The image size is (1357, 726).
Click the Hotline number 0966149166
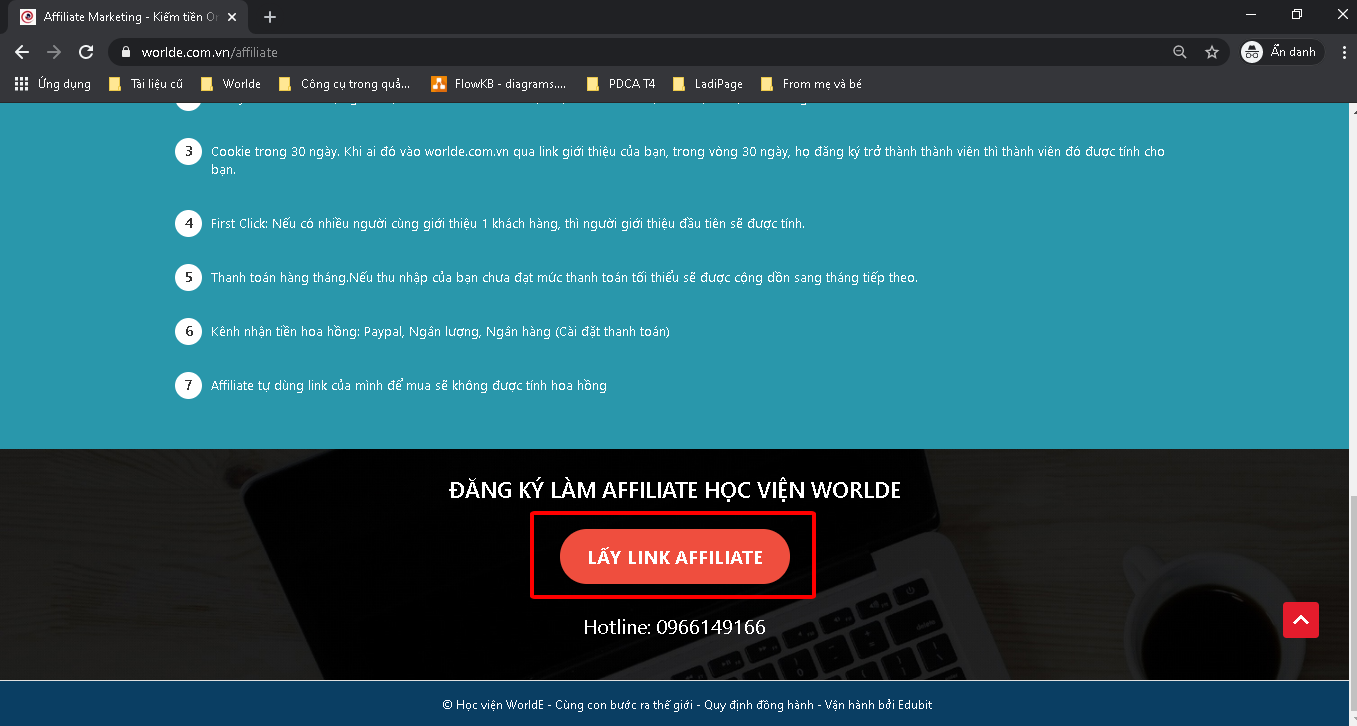(x=675, y=627)
